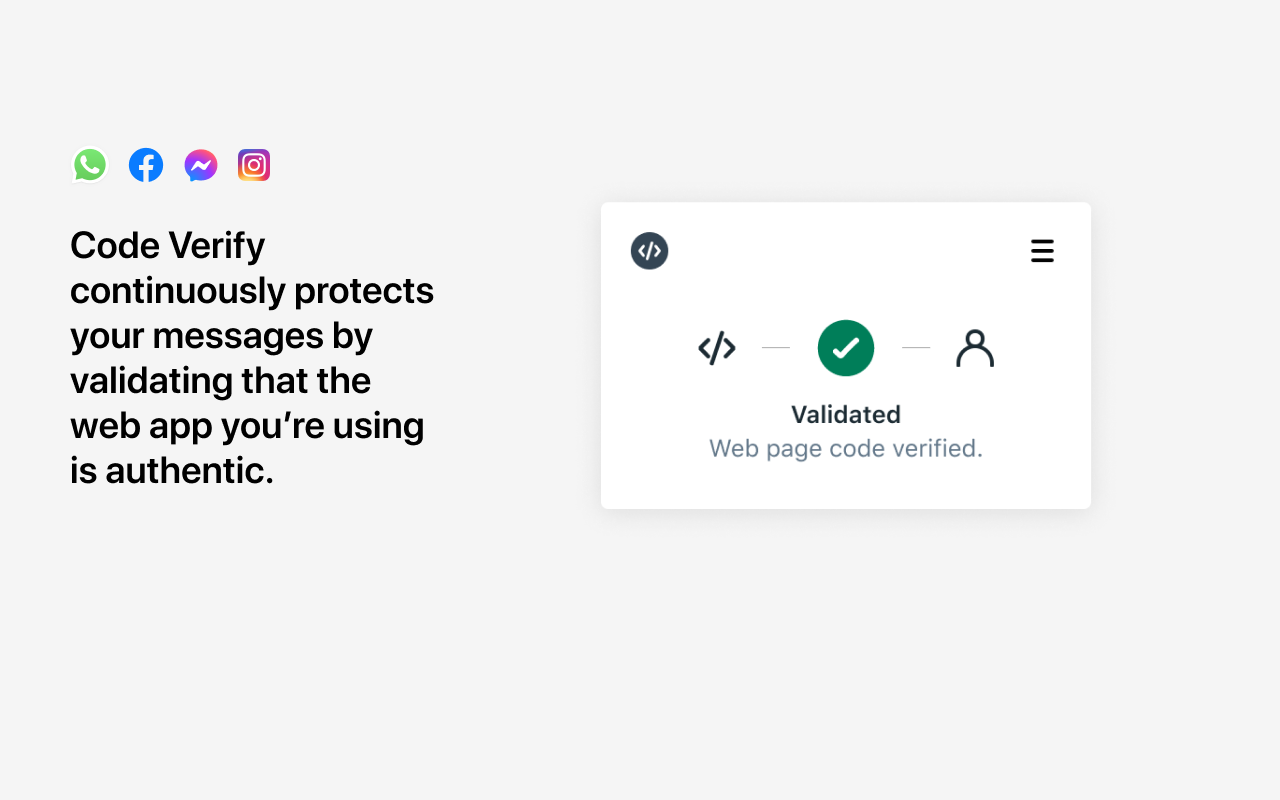The image size is (1280, 800).
Task: Click "is authentic." at headline end
Action: click(x=172, y=470)
